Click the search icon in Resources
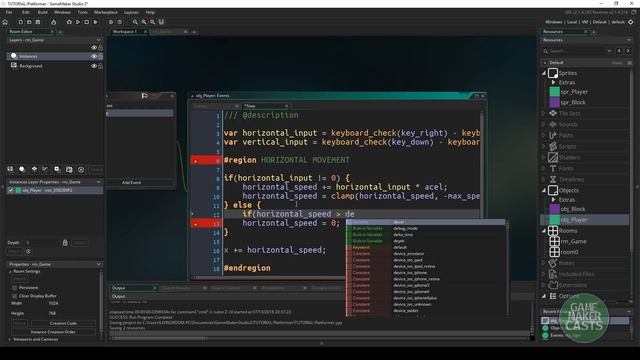Screen dimensions: 640x360 click(x=546, y=51)
